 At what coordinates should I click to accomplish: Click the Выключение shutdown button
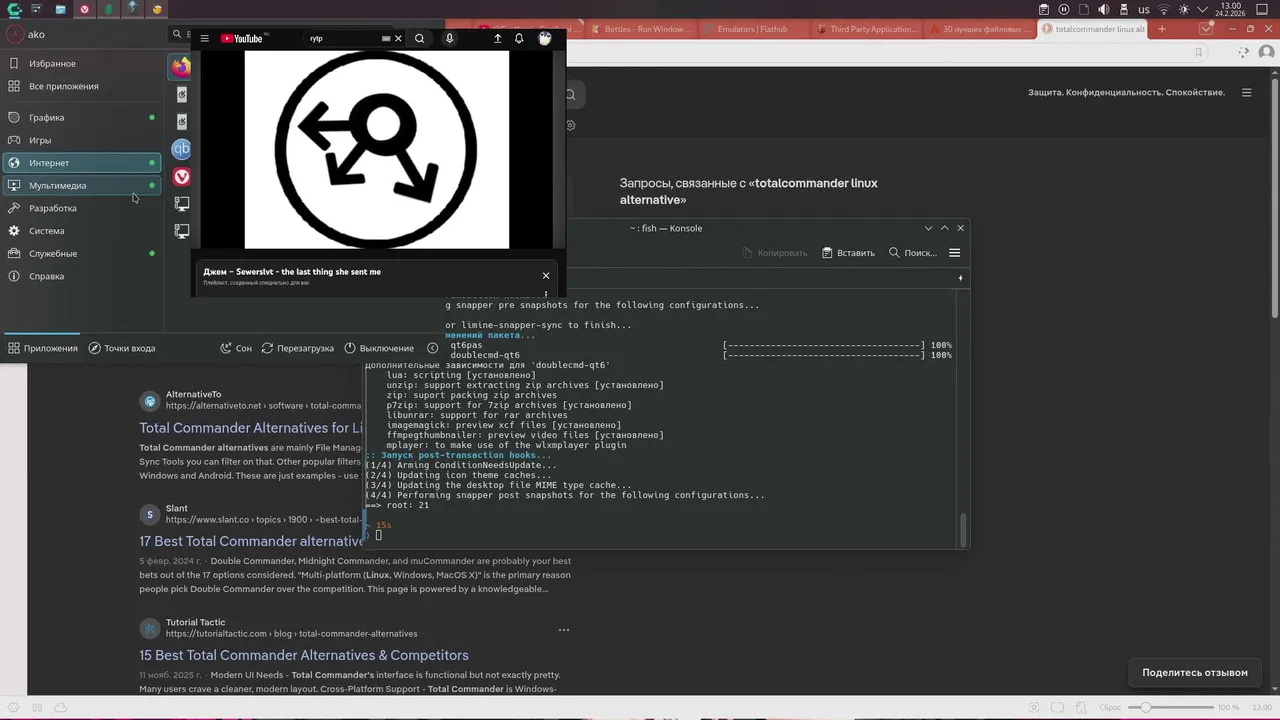coord(379,348)
